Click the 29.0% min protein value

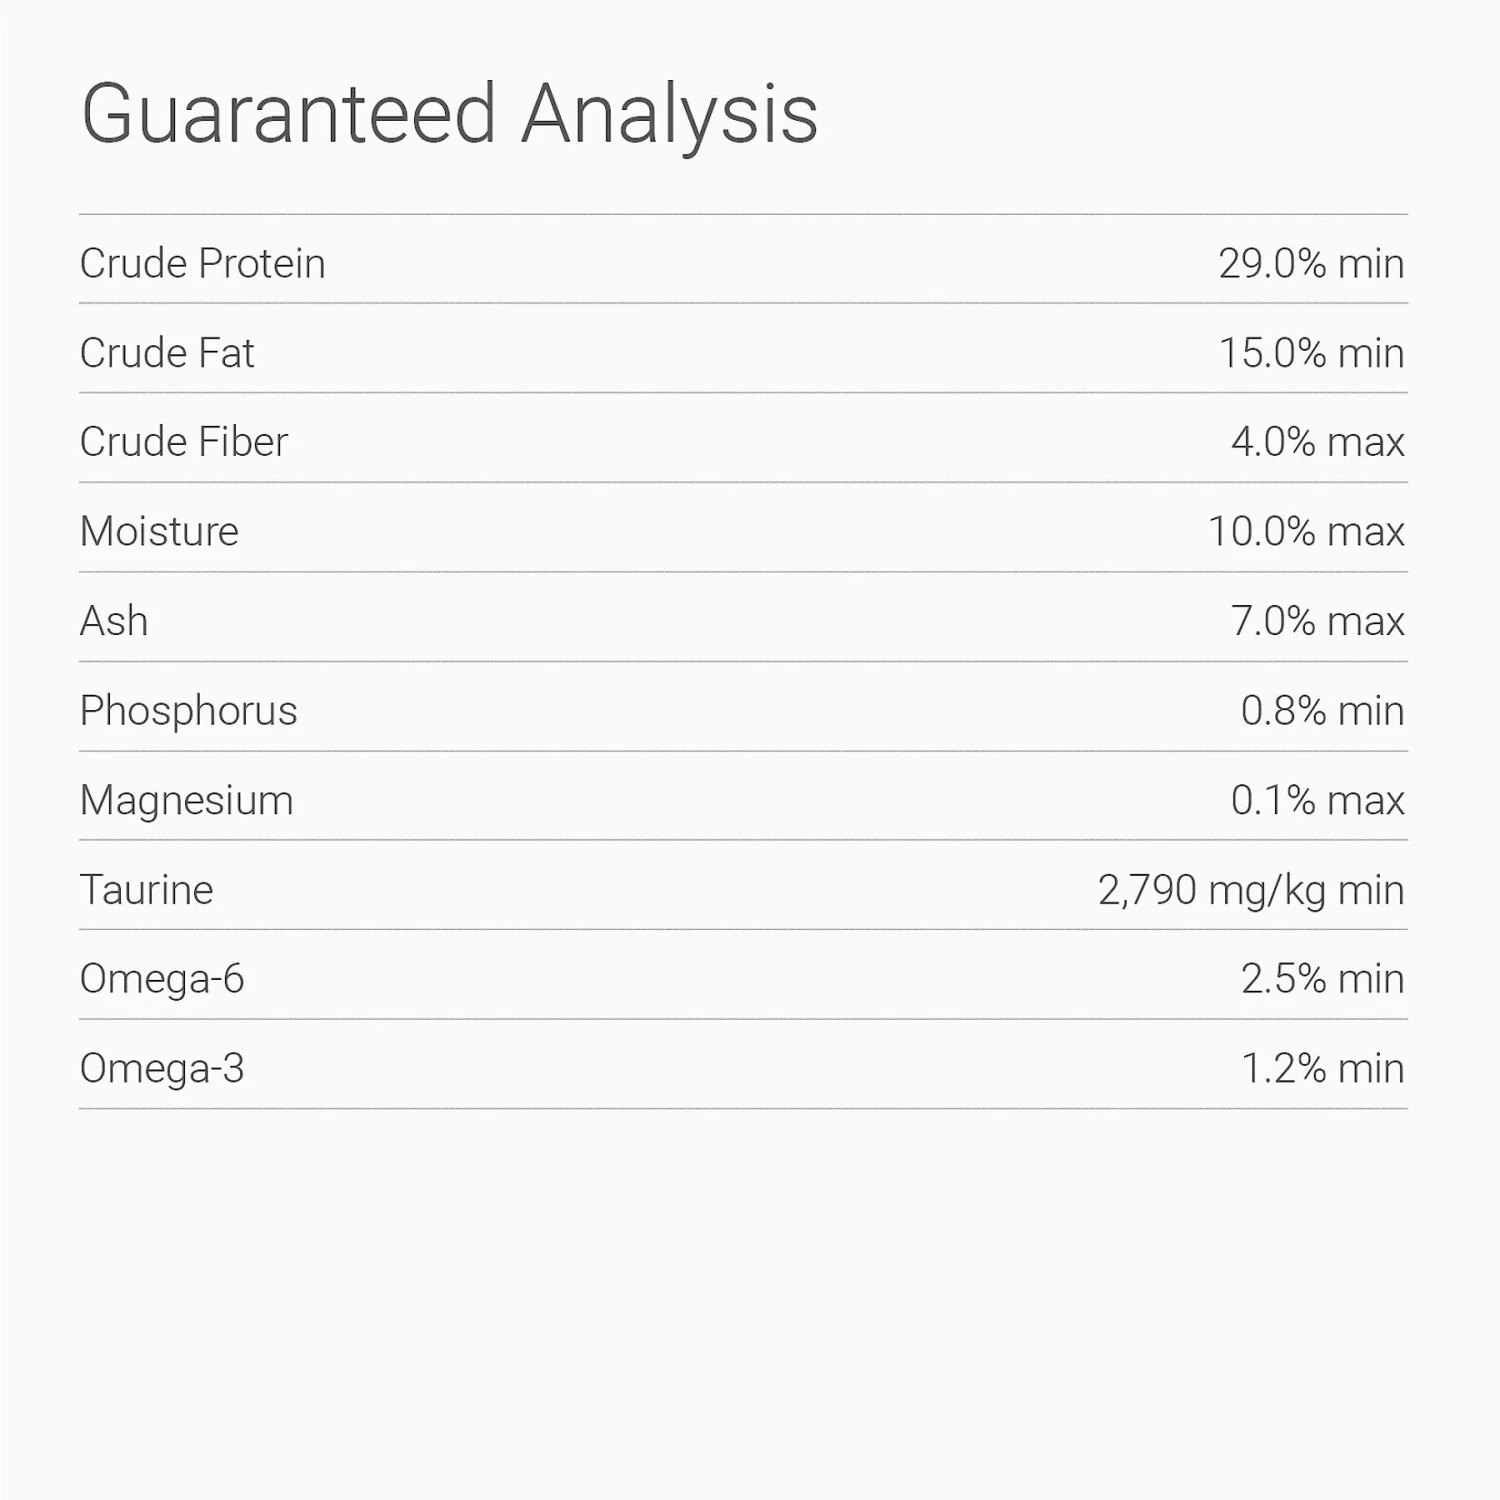pyautogui.click(x=1311, y=264)
